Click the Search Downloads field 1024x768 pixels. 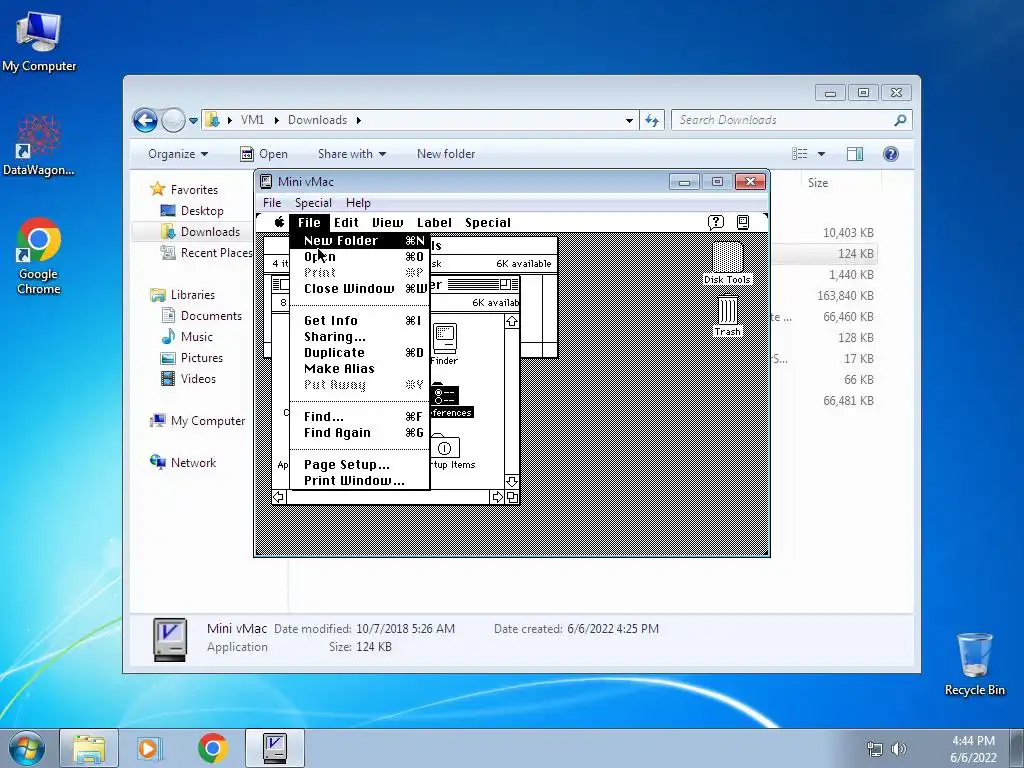[784, 120]
